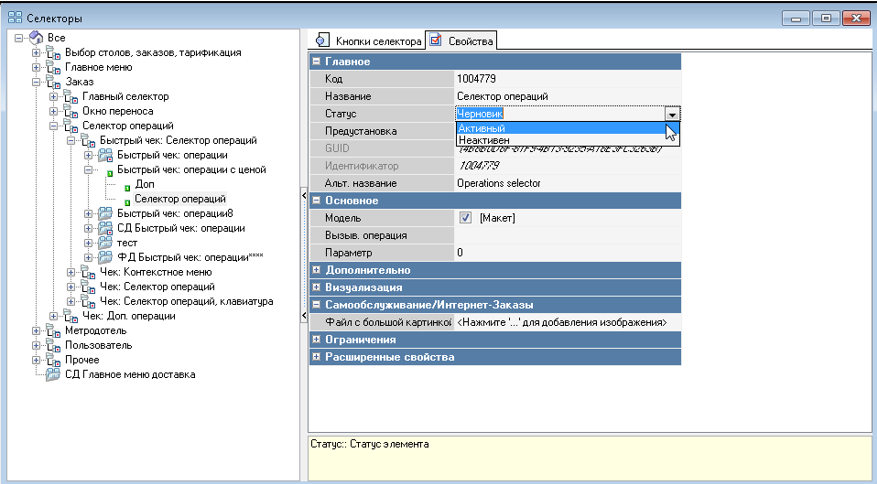Choose 'Активный' in status dropdown list
This screenshot has height=484, width=877.
pyautogui.click(x=481, y=129)
